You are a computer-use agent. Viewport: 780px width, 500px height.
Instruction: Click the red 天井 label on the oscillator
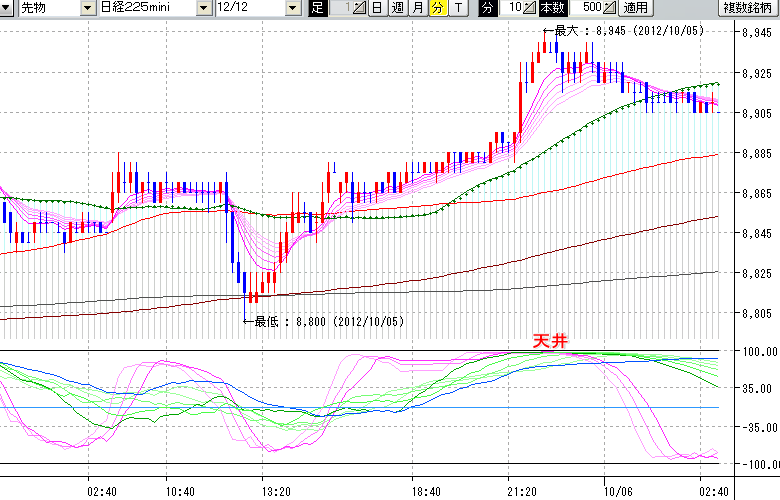click(x=550, y=342)
